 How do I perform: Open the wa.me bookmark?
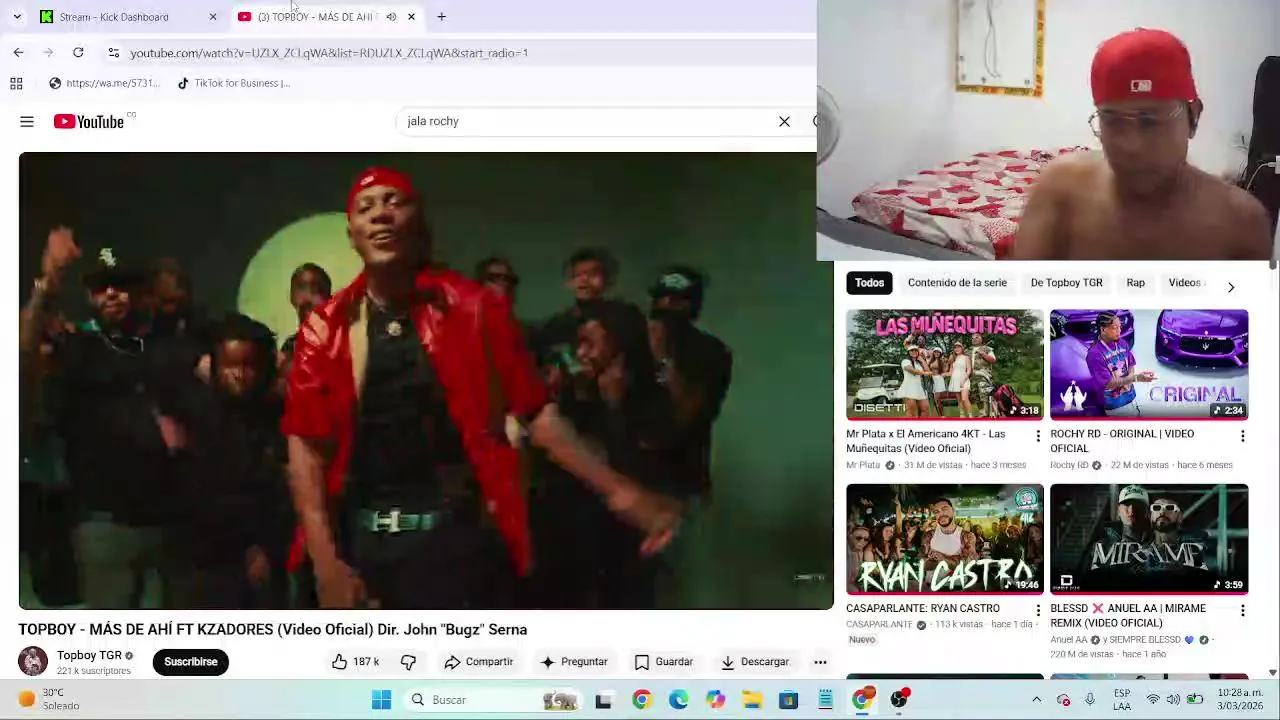coord(103,83)
